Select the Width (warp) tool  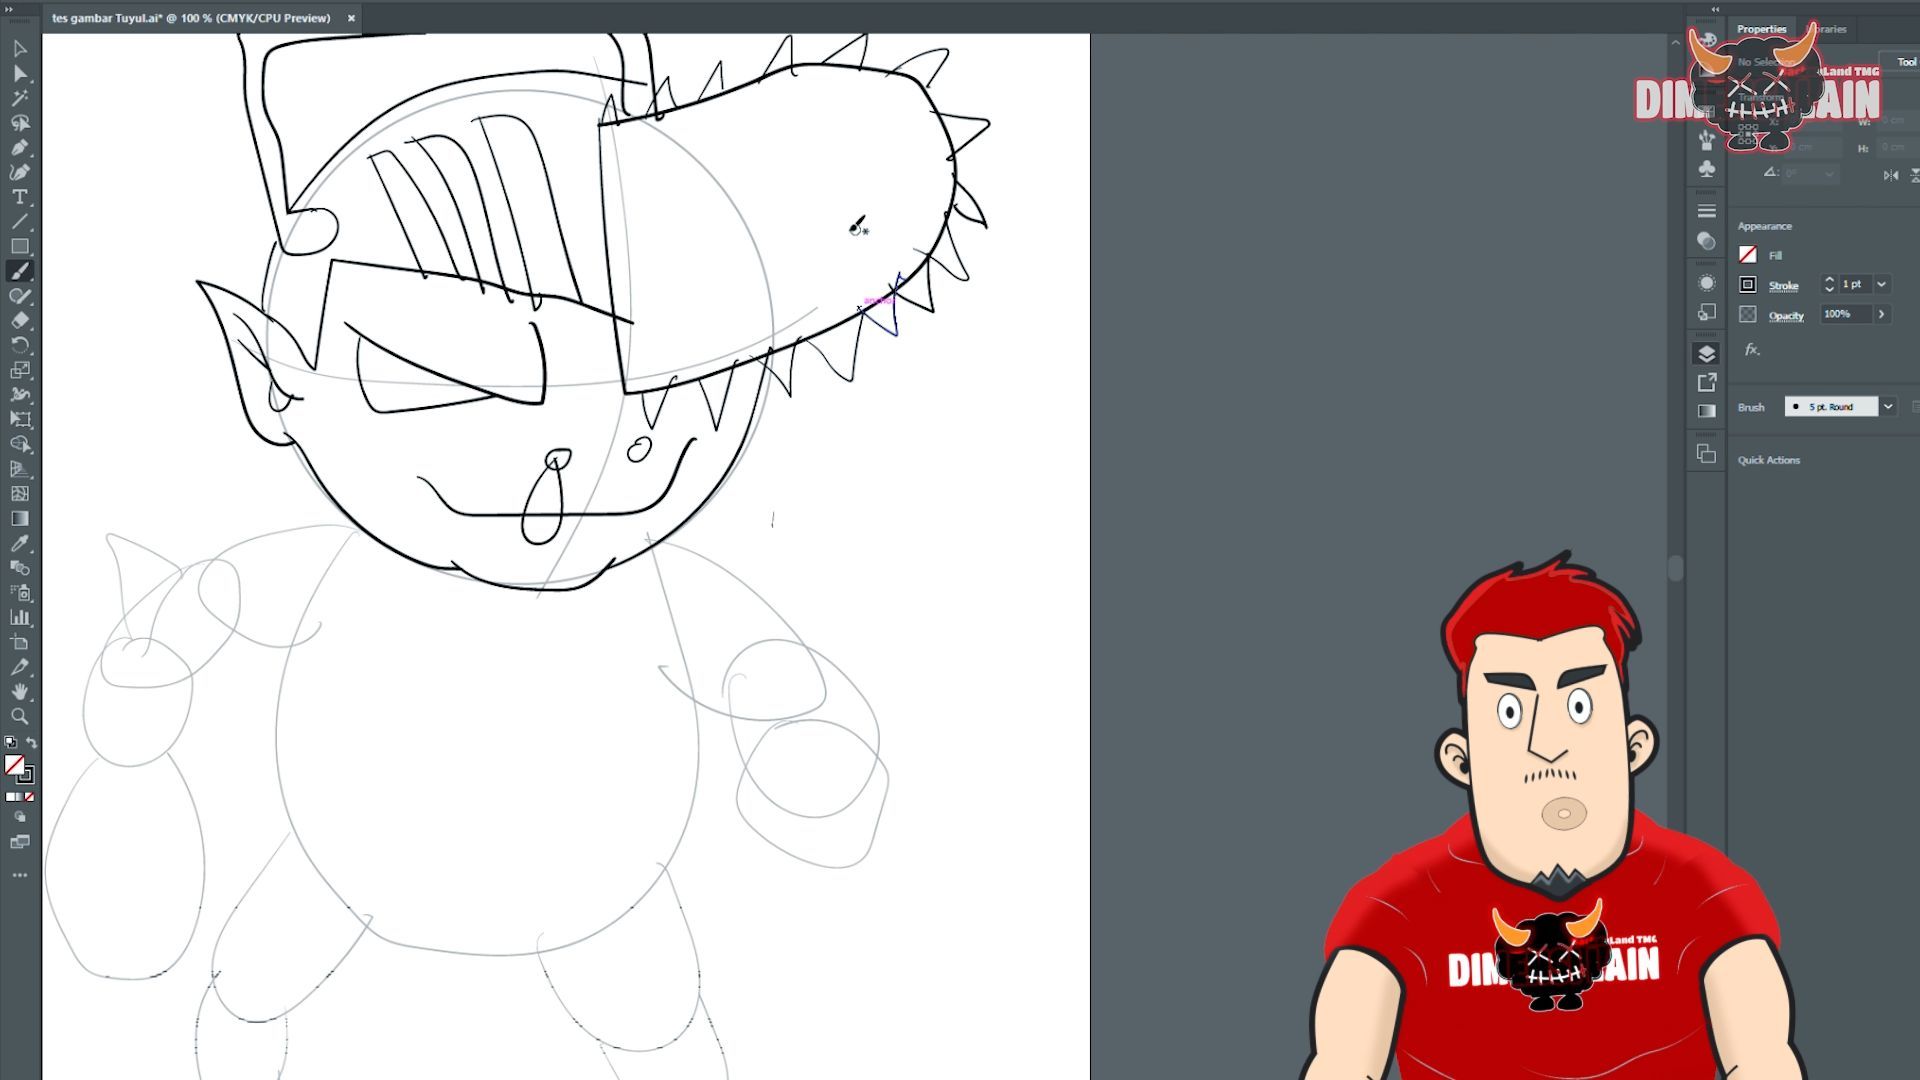[x=20, y=395]
